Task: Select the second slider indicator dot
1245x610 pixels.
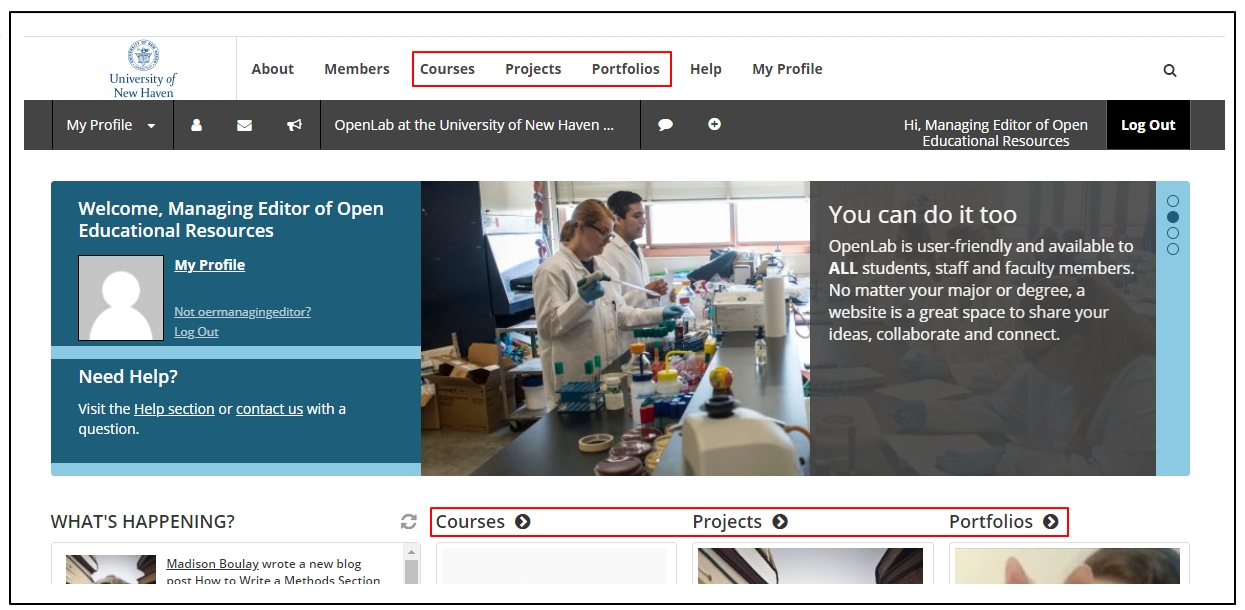Action: click(x=1173, y=217)
